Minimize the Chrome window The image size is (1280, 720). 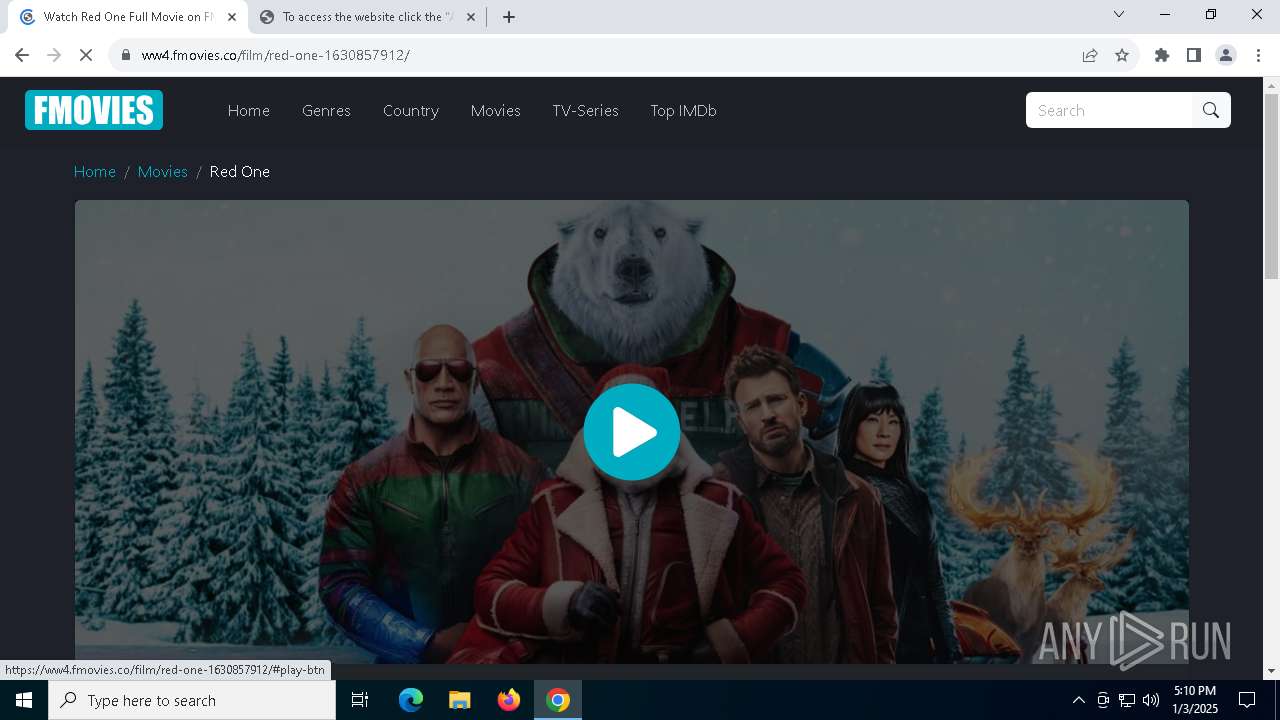coord(1165,14)
